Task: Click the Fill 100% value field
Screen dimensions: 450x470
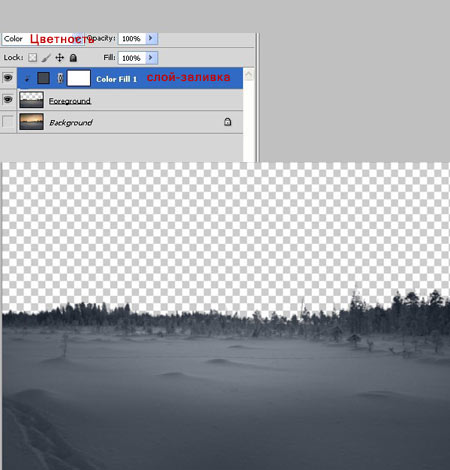Action: tap(132, 58)
